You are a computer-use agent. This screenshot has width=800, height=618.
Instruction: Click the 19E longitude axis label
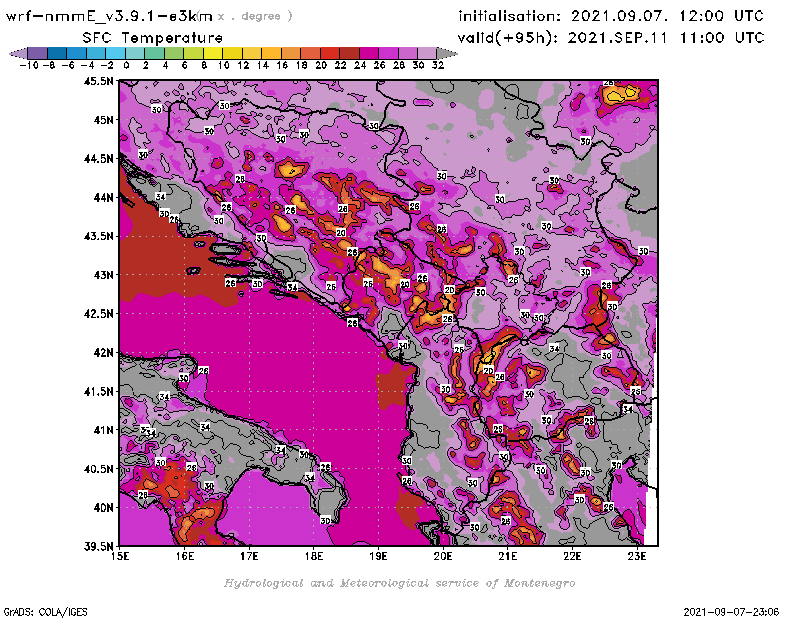point(379,555)
